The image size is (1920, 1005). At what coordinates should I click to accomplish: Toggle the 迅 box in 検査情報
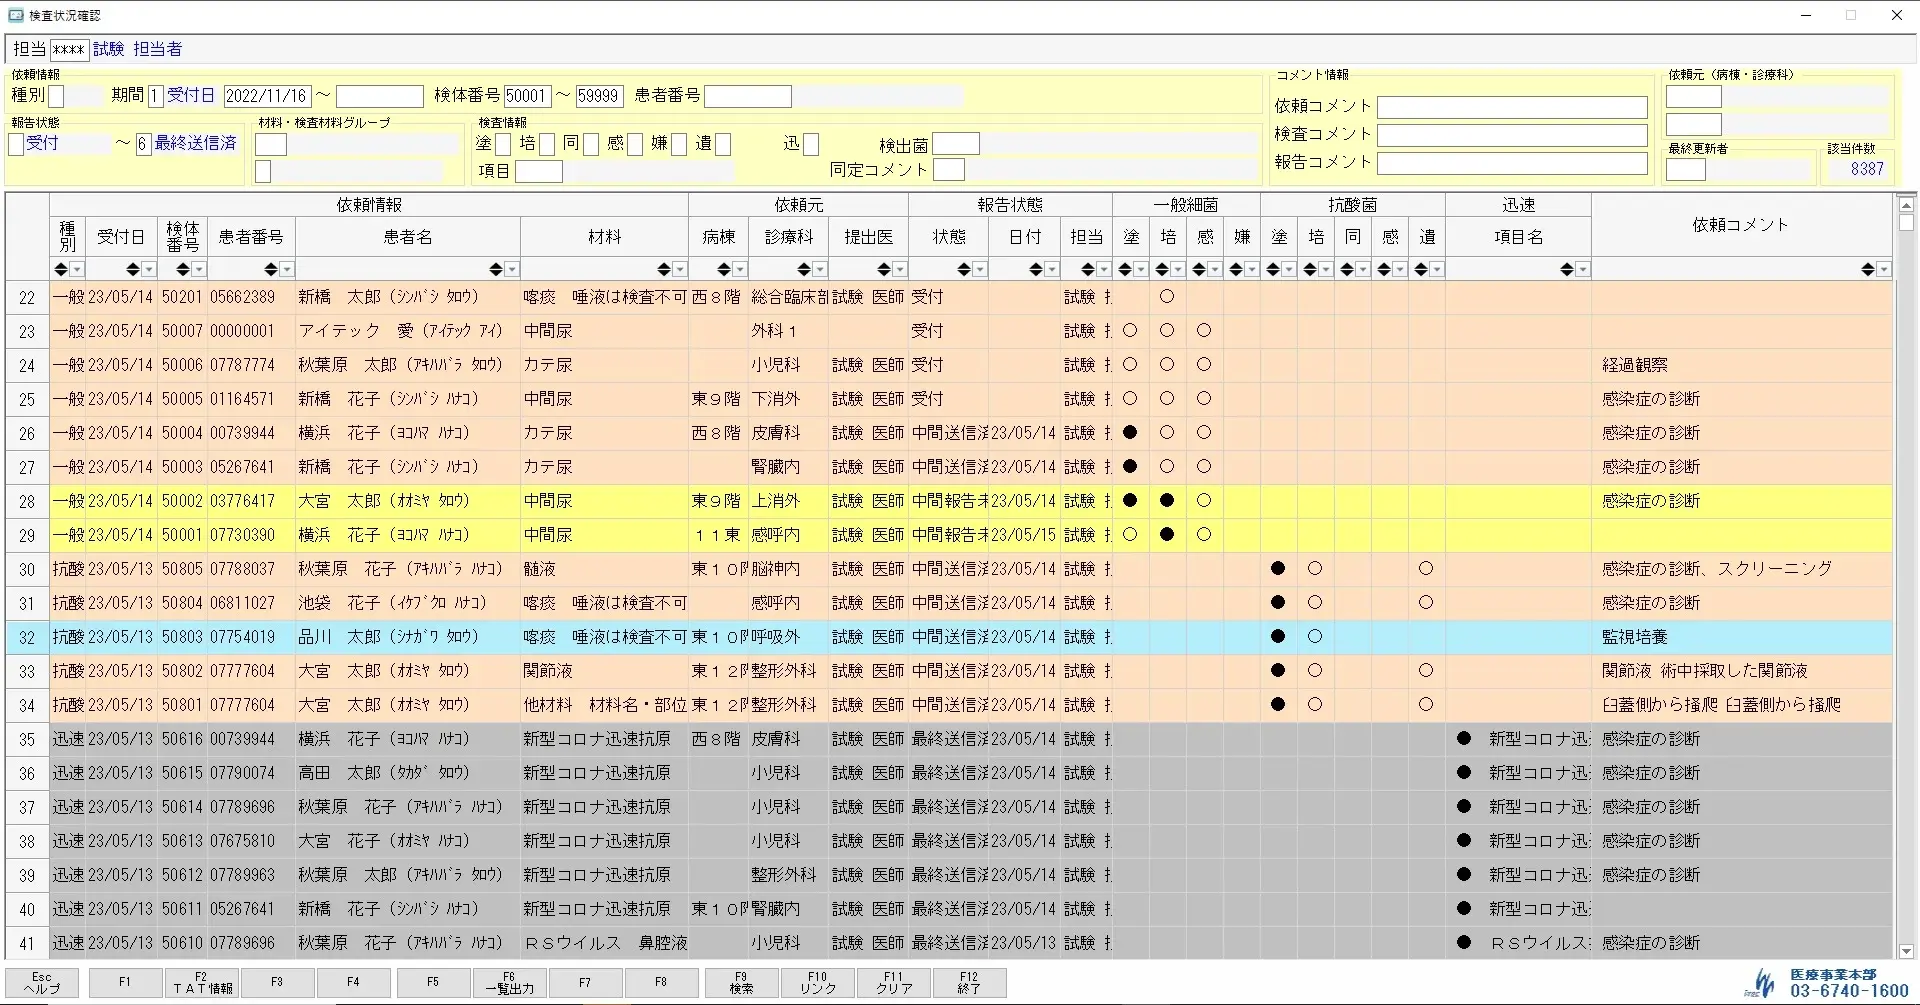pyautogui.click(x=811, y=145)
